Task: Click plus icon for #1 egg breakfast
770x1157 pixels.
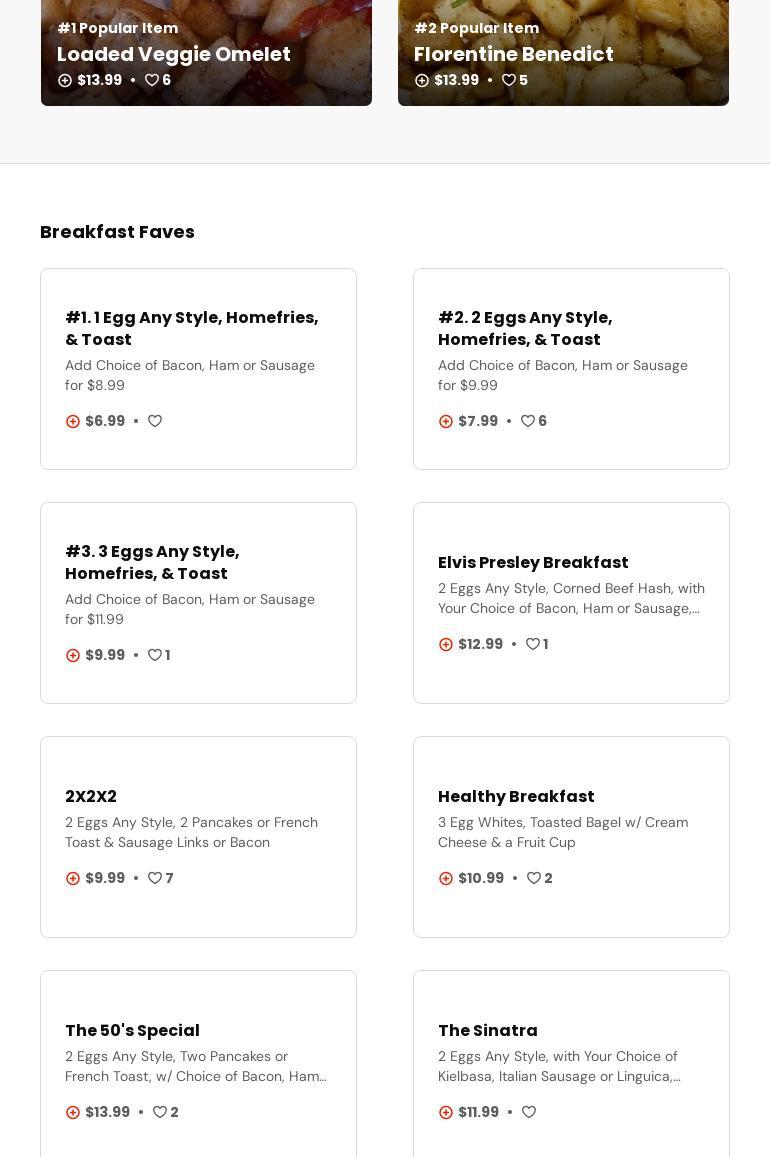Action: tap(73, 421)
